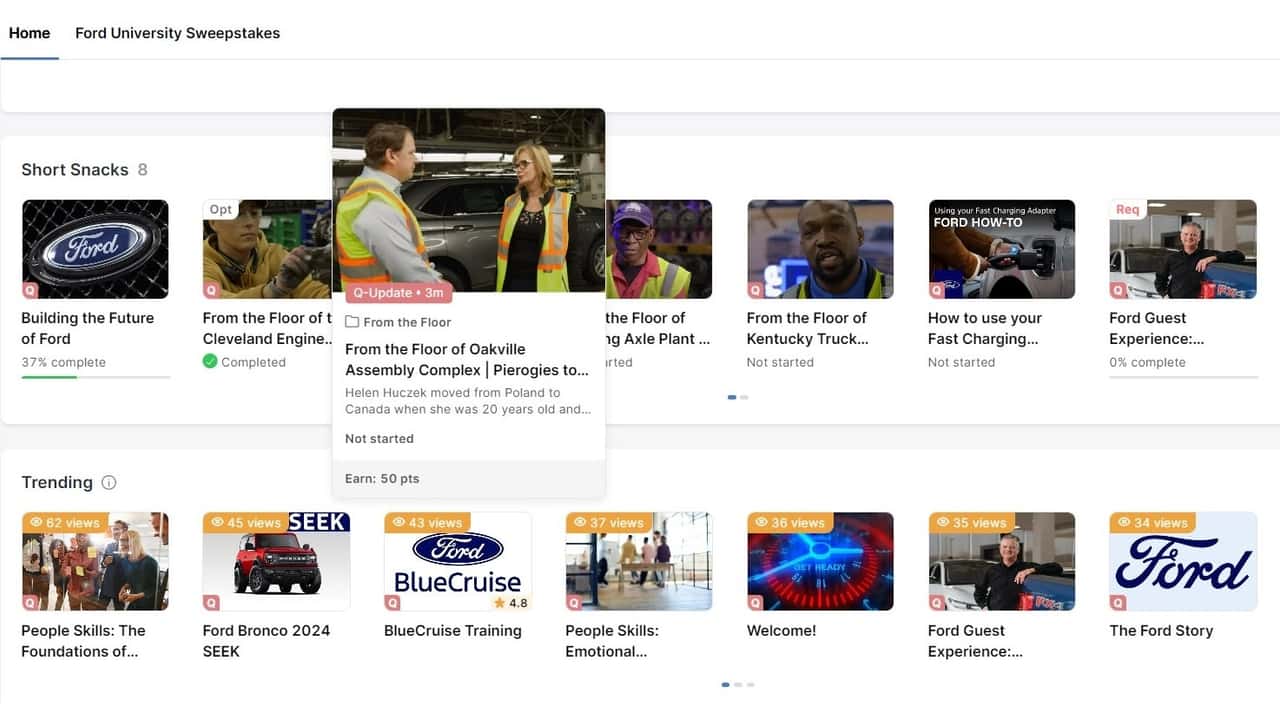Click Q badge on Ford Bronco 2024 SEEK
The image size is (1280, 720).
[x=211, y=603]
